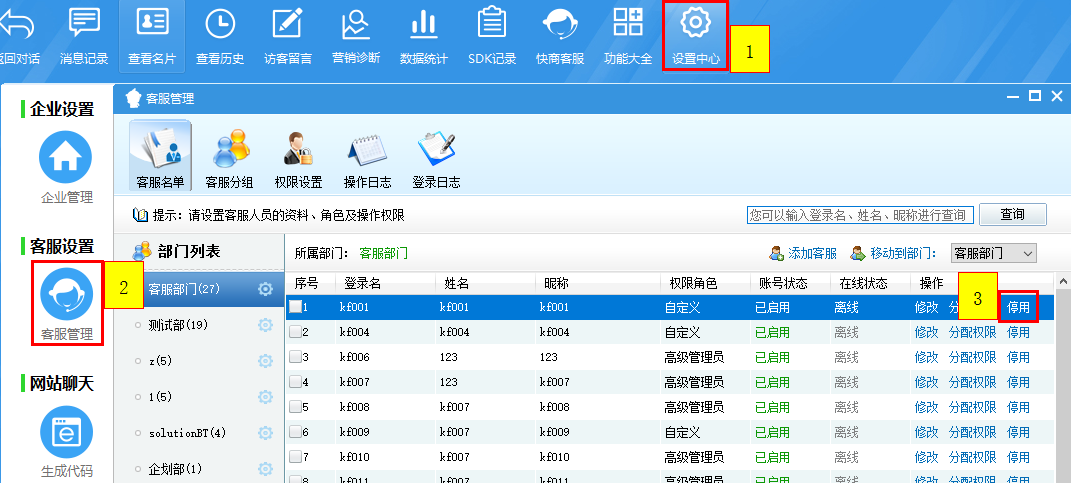Click 停用 link for kf001 row
Screen dimensions: 1071x494
click(1018, 307)
